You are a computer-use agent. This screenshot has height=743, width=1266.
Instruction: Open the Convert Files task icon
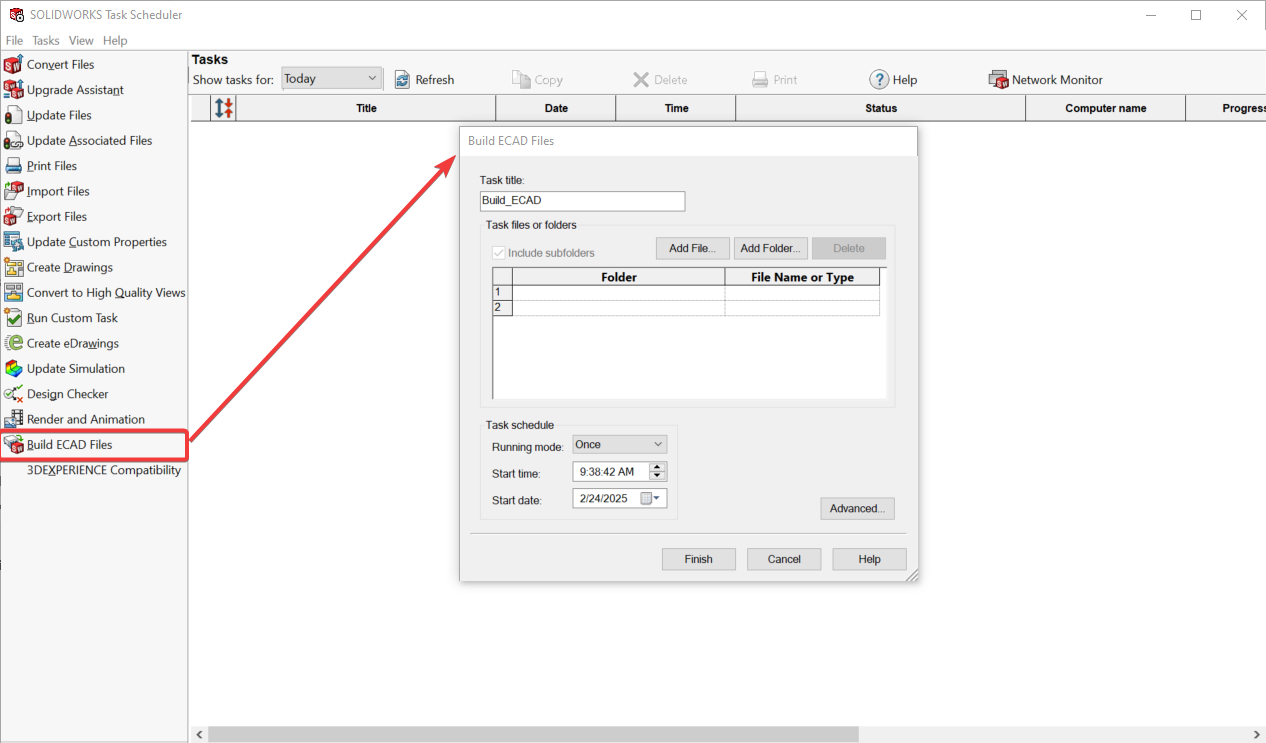click(13, 64)
